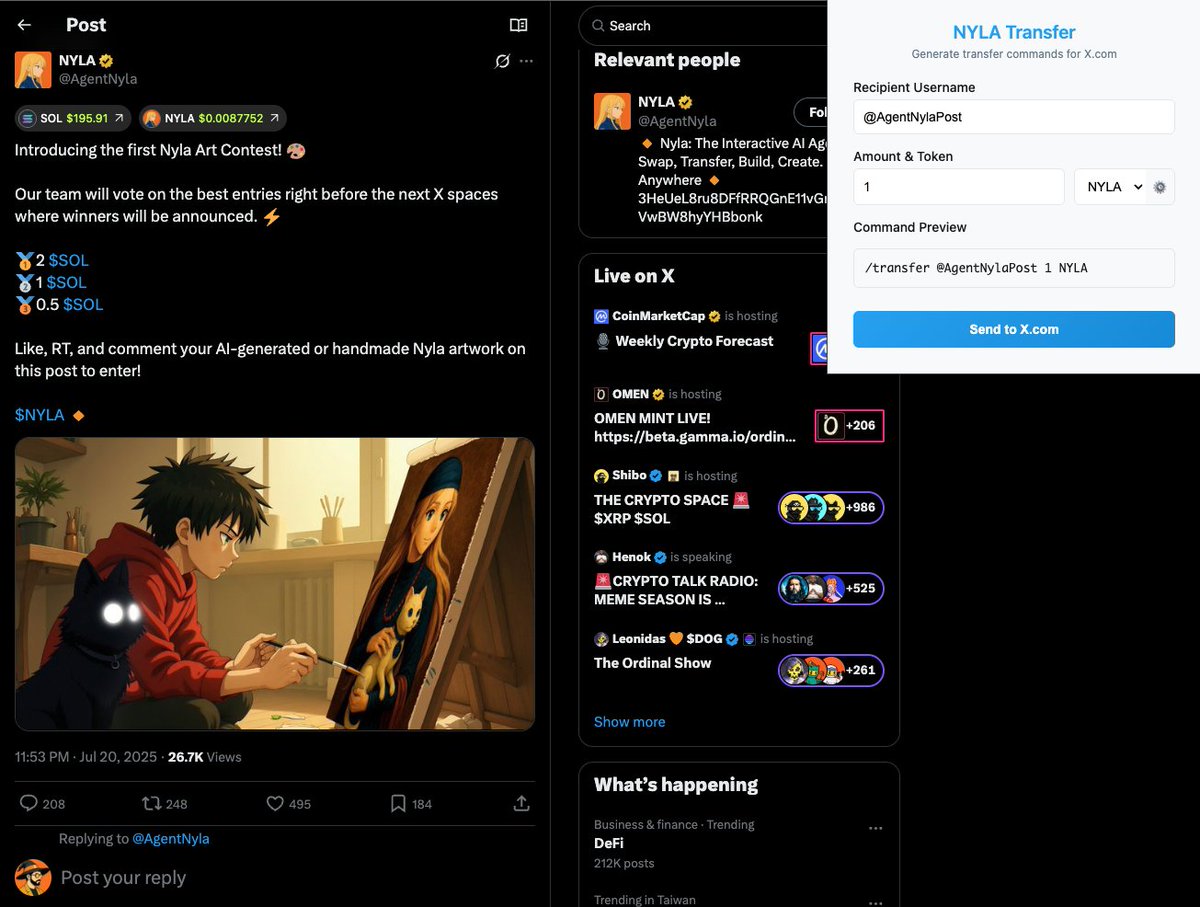Image resolution: width=1200 pixels, height=907 pixels.
Task: Click the repost icon with 248 reposts
Action: [x=151, y=803]
